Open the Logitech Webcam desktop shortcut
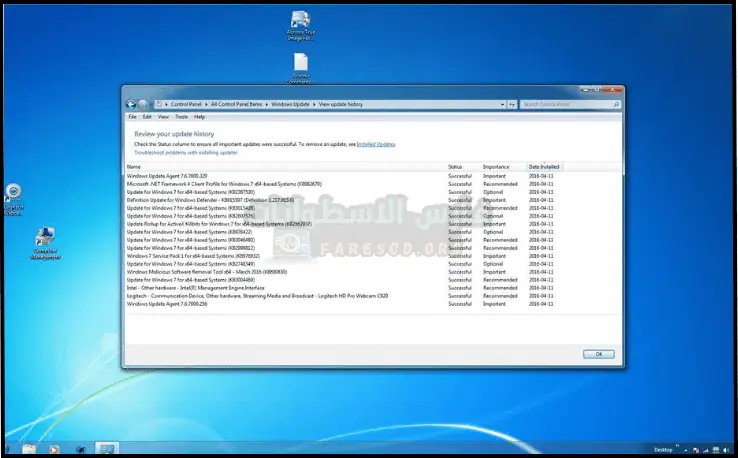 pos(14,196)
